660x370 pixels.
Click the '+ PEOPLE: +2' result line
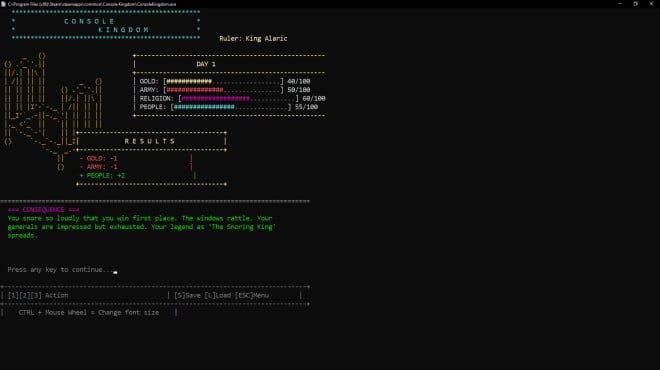pos(102,176)
